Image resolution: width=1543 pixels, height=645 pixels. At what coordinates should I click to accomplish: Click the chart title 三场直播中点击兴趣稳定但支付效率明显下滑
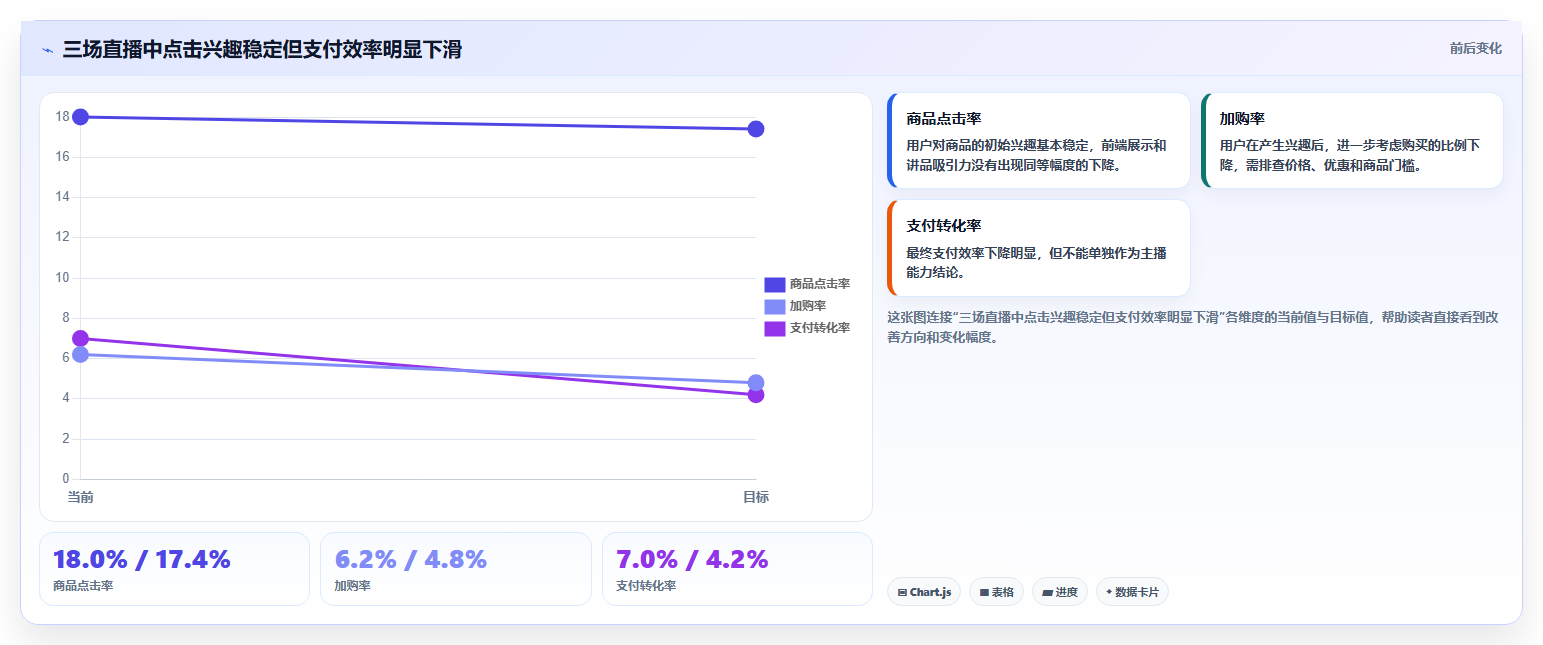point(262,50)
